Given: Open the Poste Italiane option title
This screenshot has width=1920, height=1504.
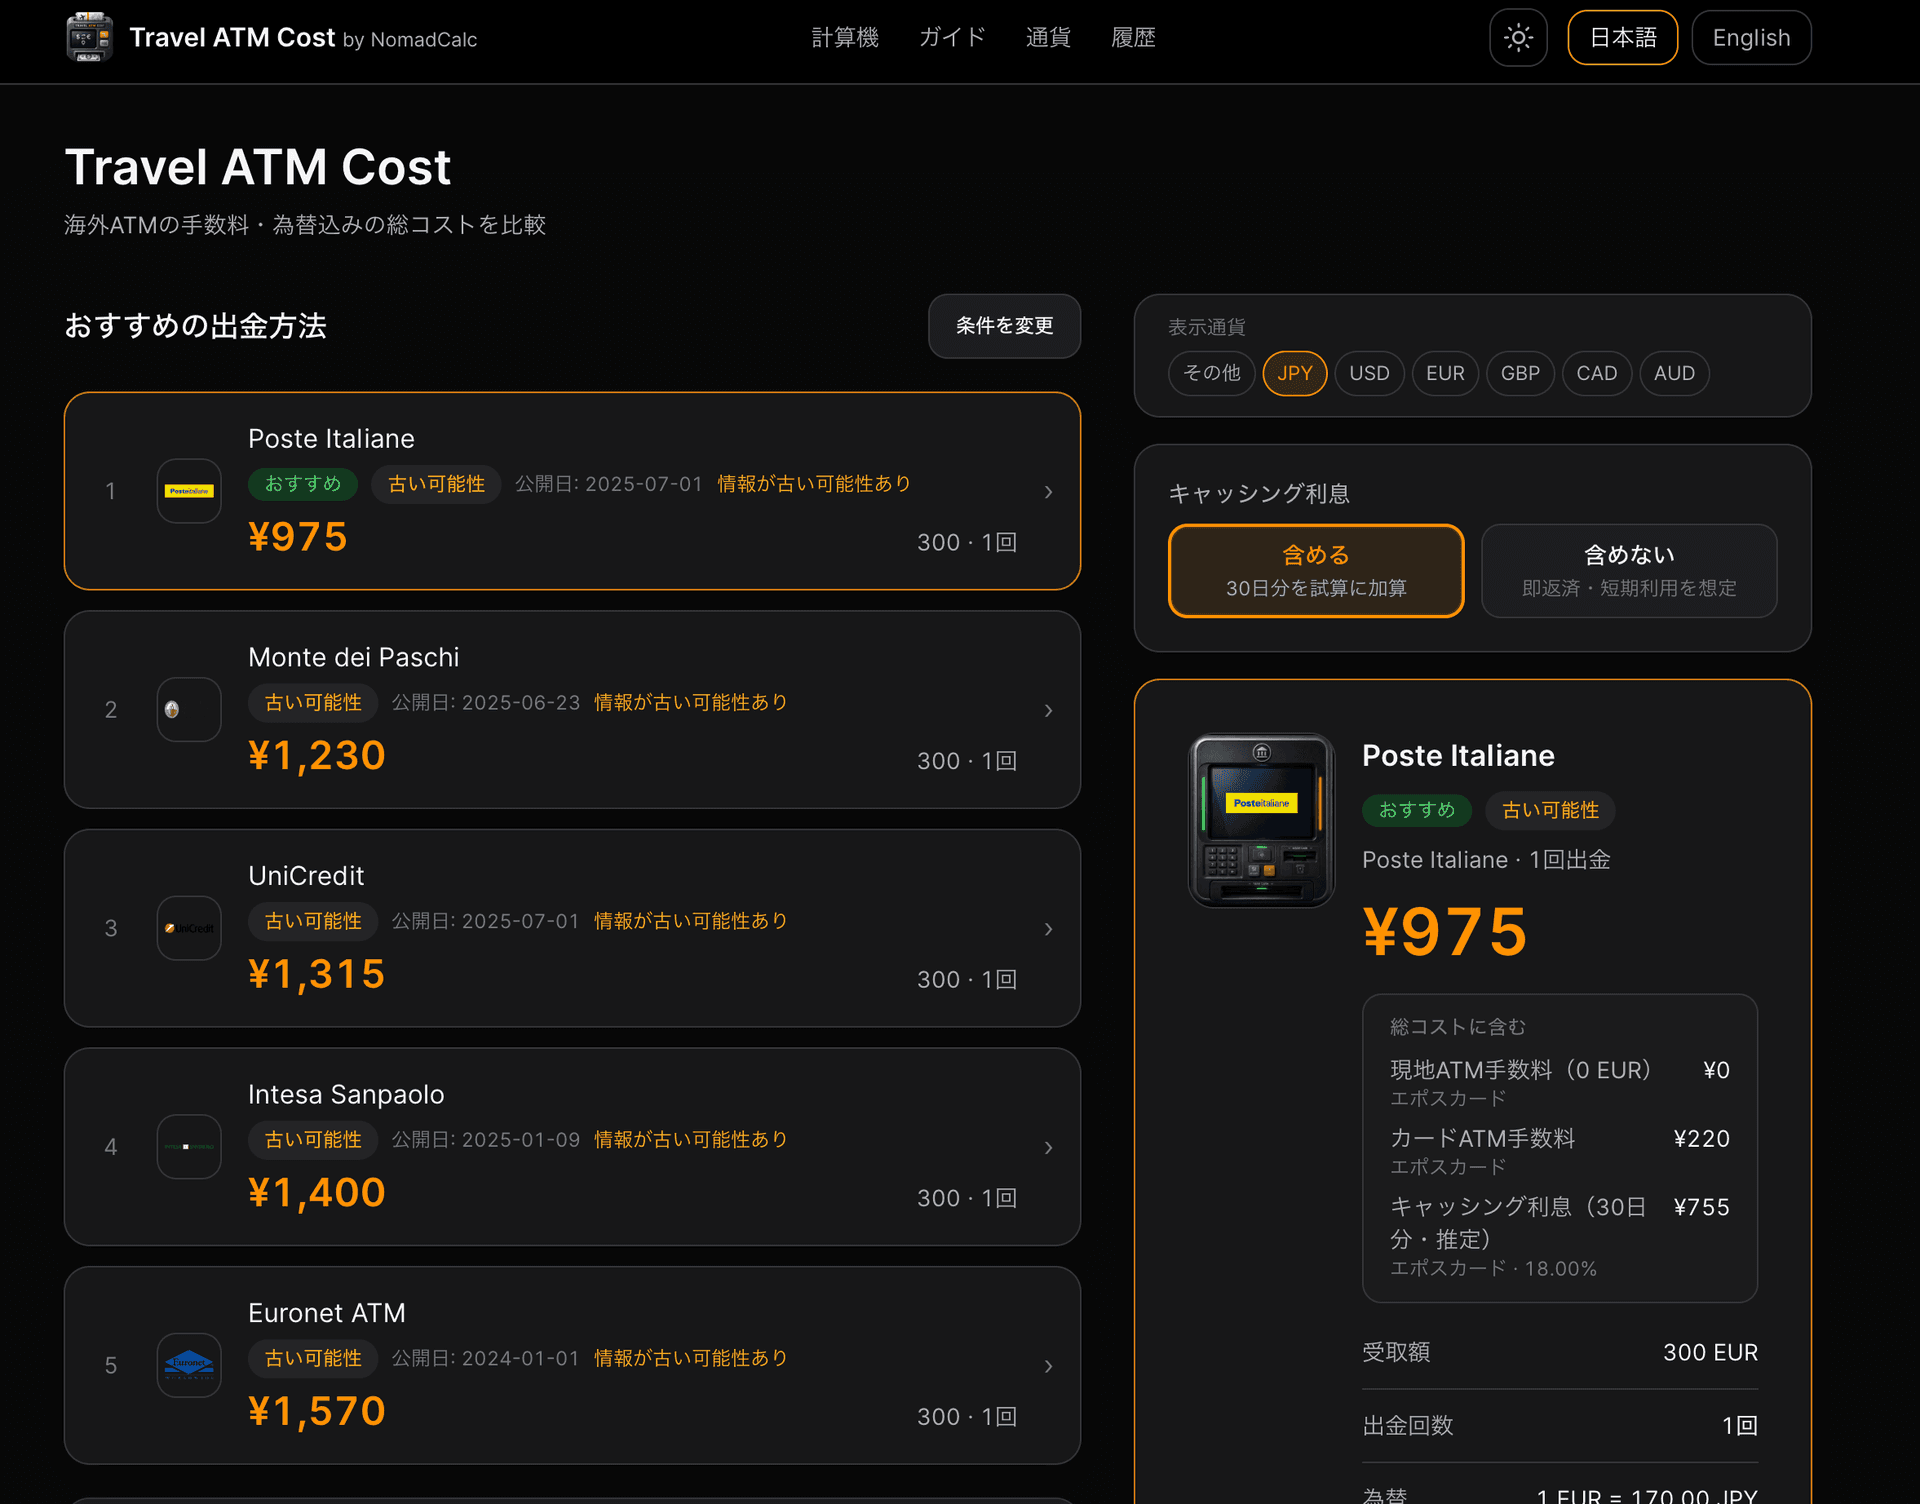Looking at the screenshot, I should 331,439.
